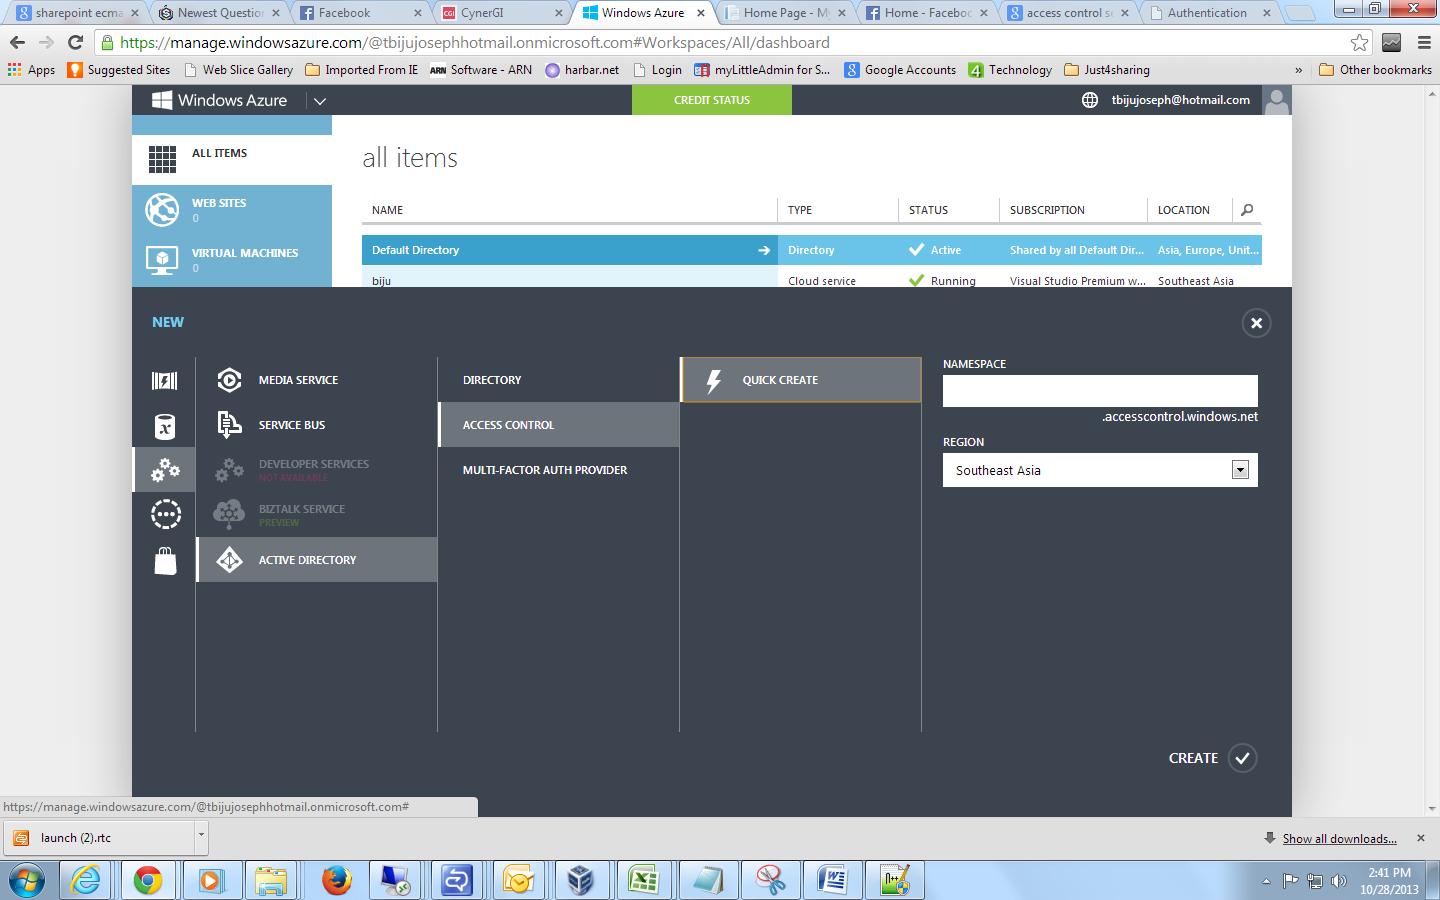Viewport: 1440px width, 900px height.
Task: Open the harbar.net bookmark
Action: 582,70
